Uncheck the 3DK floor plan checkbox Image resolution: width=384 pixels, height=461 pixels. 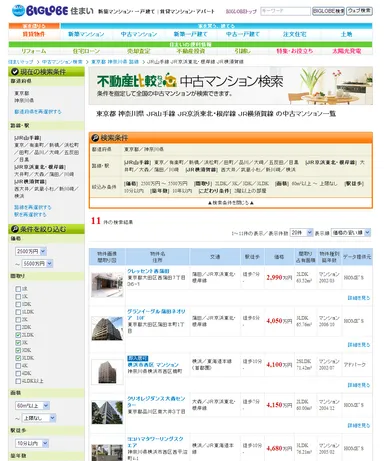[x=18, y=350]
